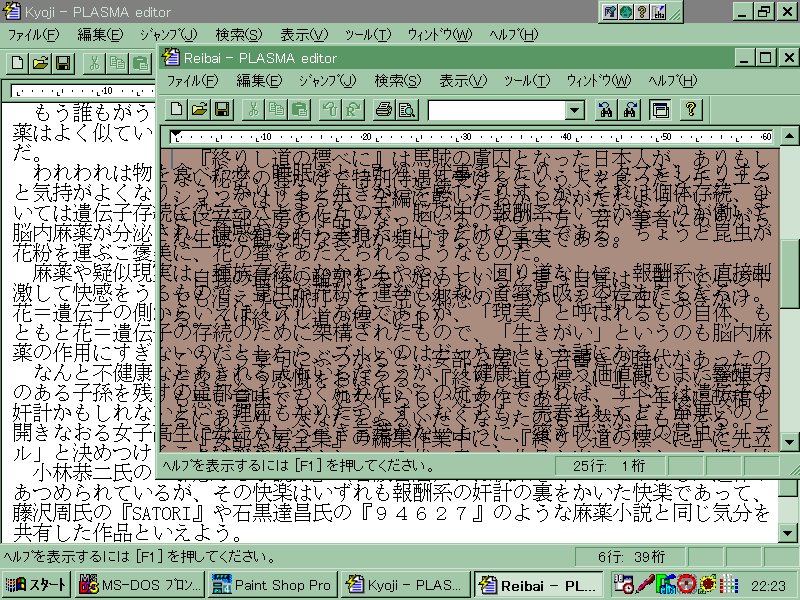
Task: Open ヘルプ(H) menu in Reibai window
Action: 672,81
